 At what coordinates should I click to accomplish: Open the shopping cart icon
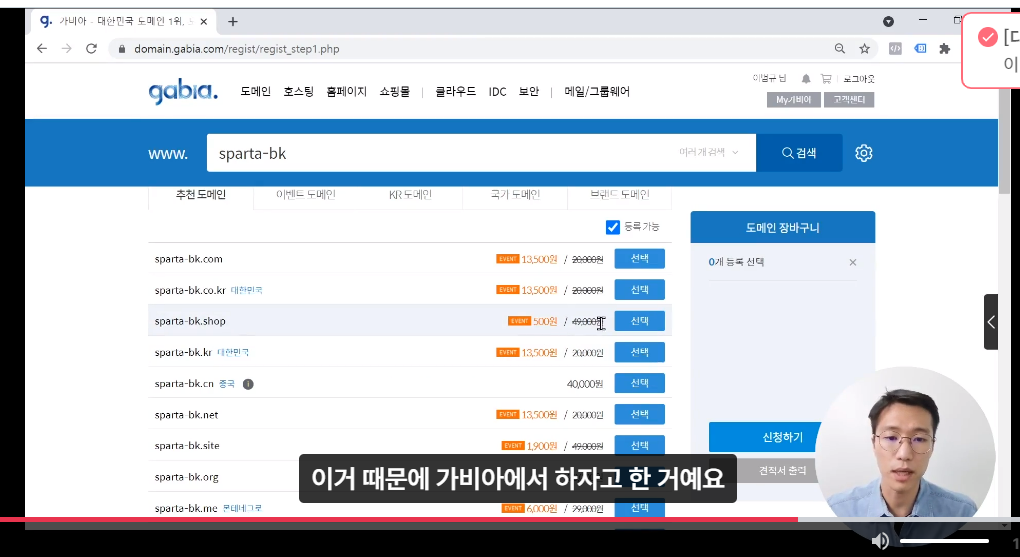[x=826, y=79]
